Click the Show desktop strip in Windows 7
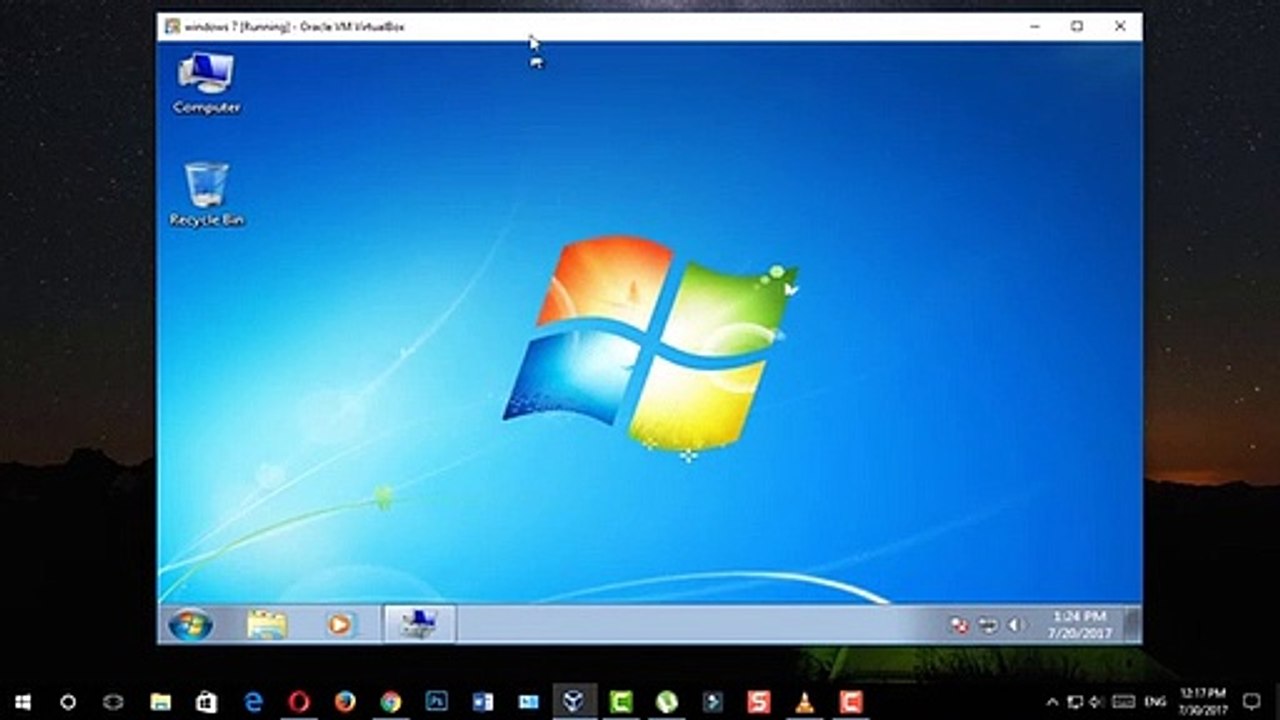This screenshot has height=720, width=1280. click(x=1132, y=625)
